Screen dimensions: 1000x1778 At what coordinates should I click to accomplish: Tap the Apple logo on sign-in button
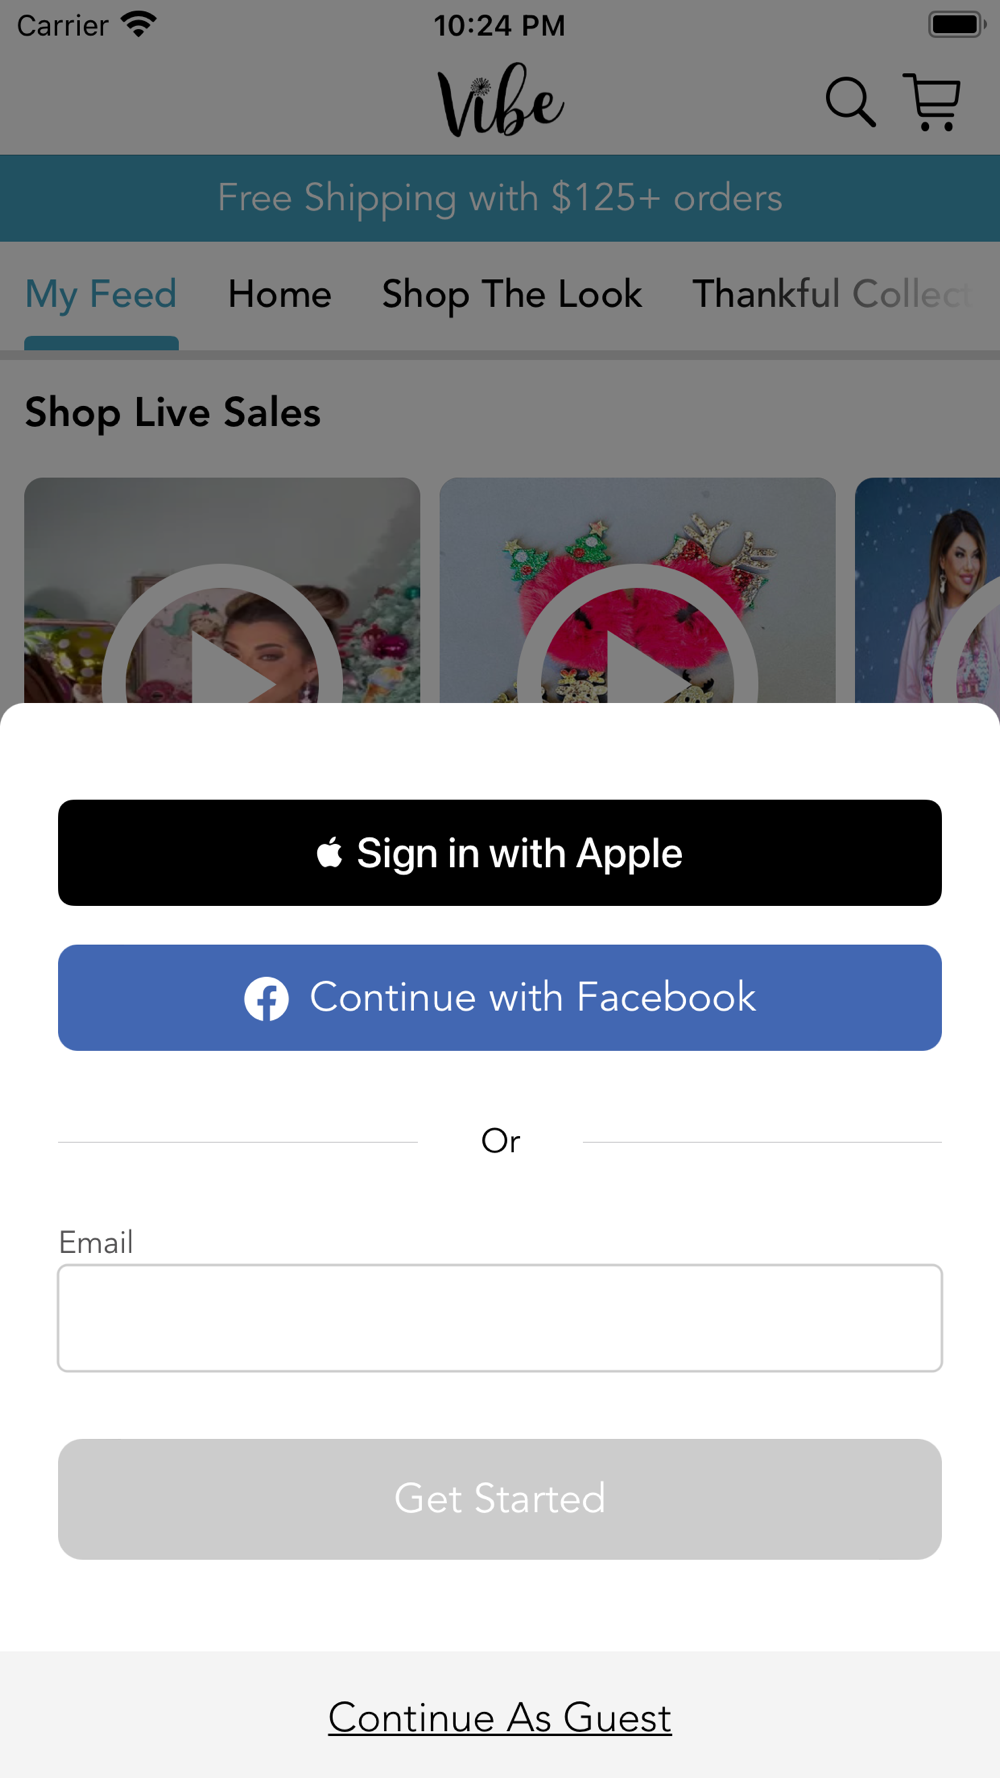(329, 852)
